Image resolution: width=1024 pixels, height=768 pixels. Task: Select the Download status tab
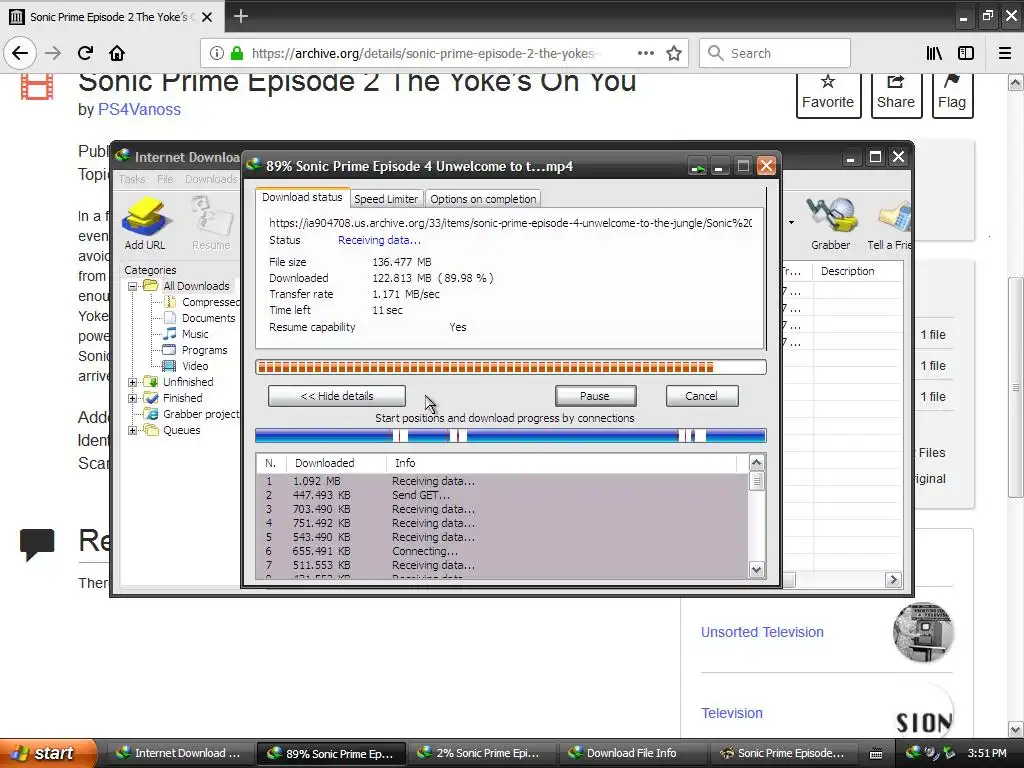coord(302,197)
